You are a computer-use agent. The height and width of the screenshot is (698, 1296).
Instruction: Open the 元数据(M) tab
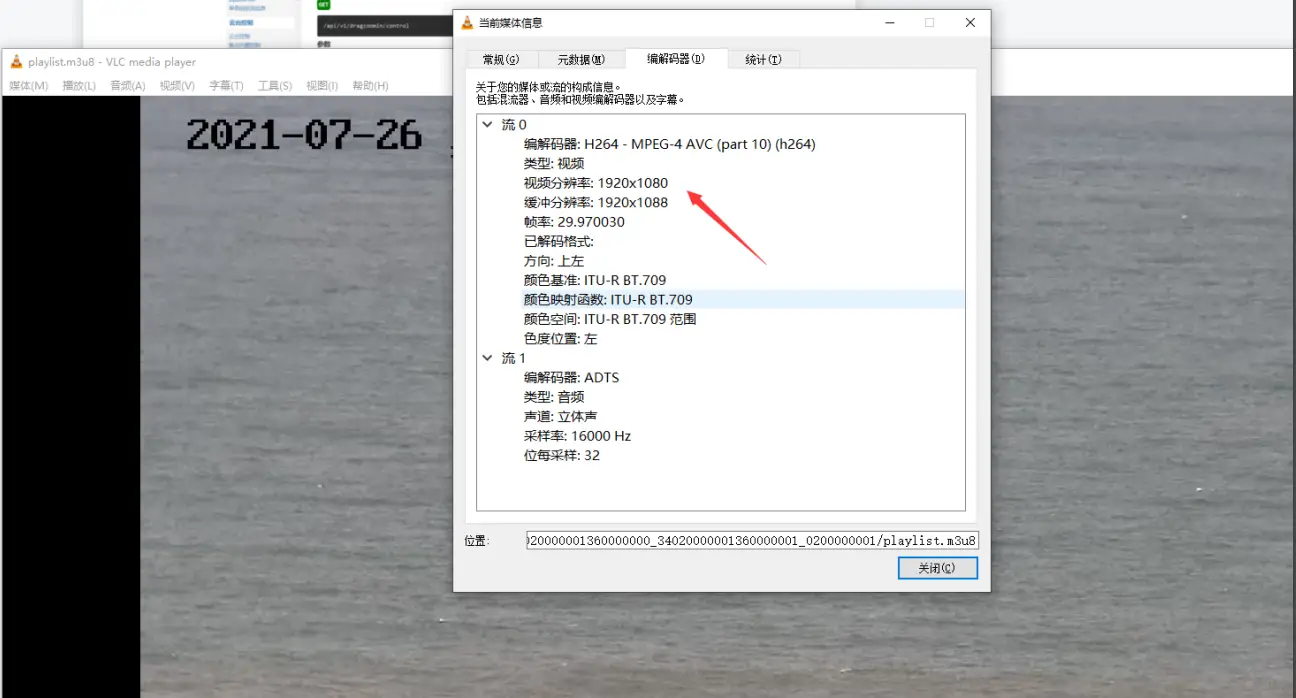[581, 60]
